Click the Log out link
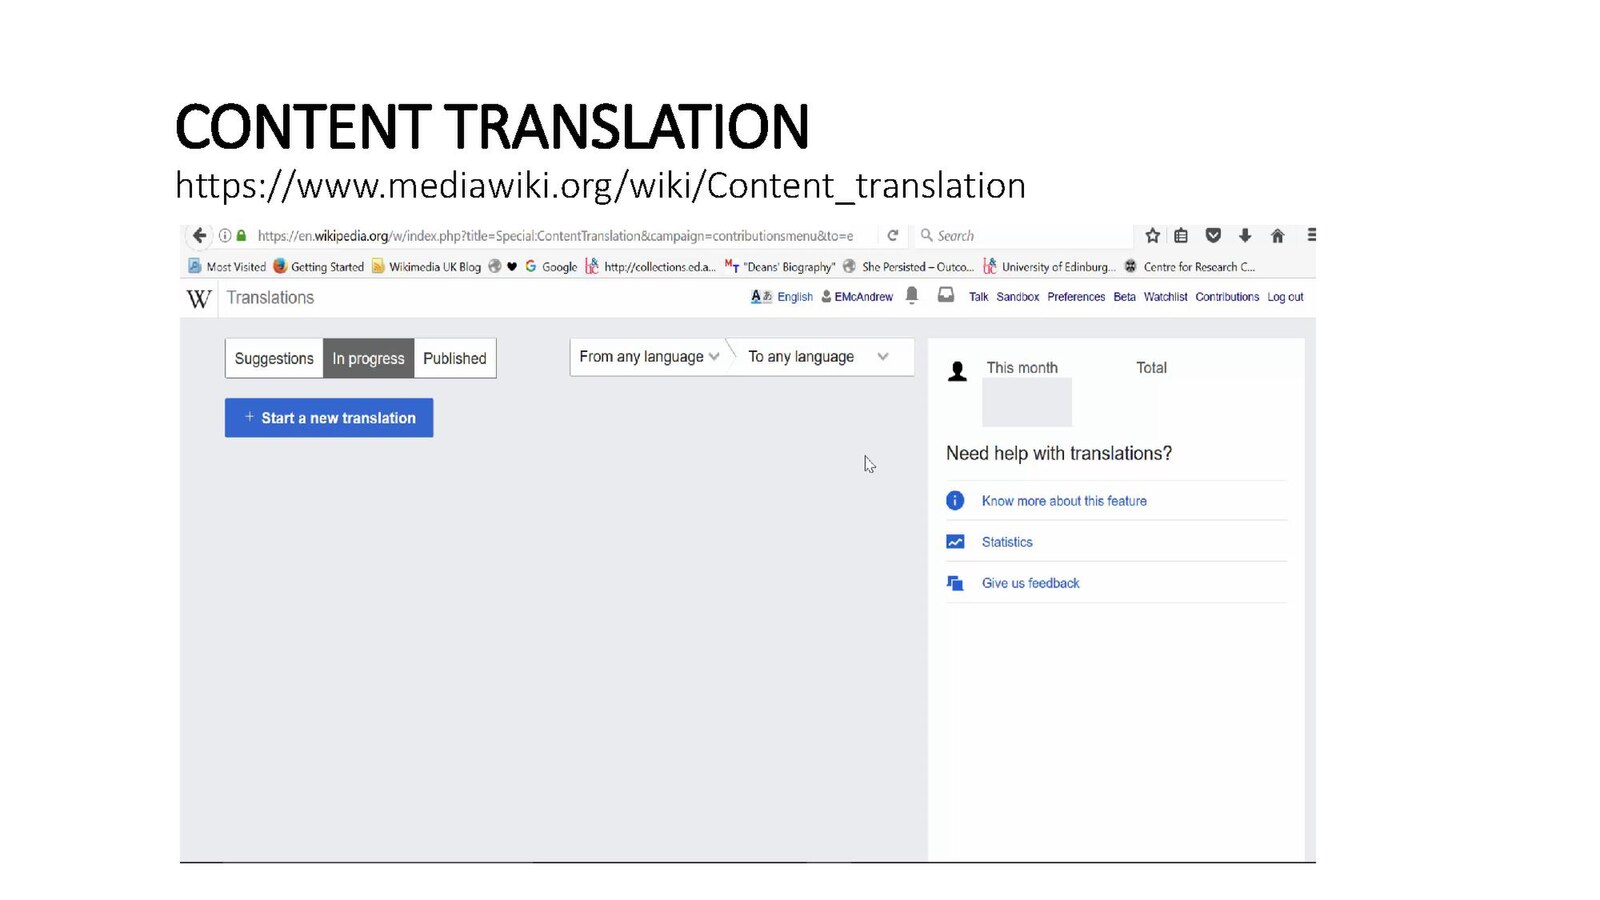Screen dimensions: 1600x900 tap(1285, 297)
